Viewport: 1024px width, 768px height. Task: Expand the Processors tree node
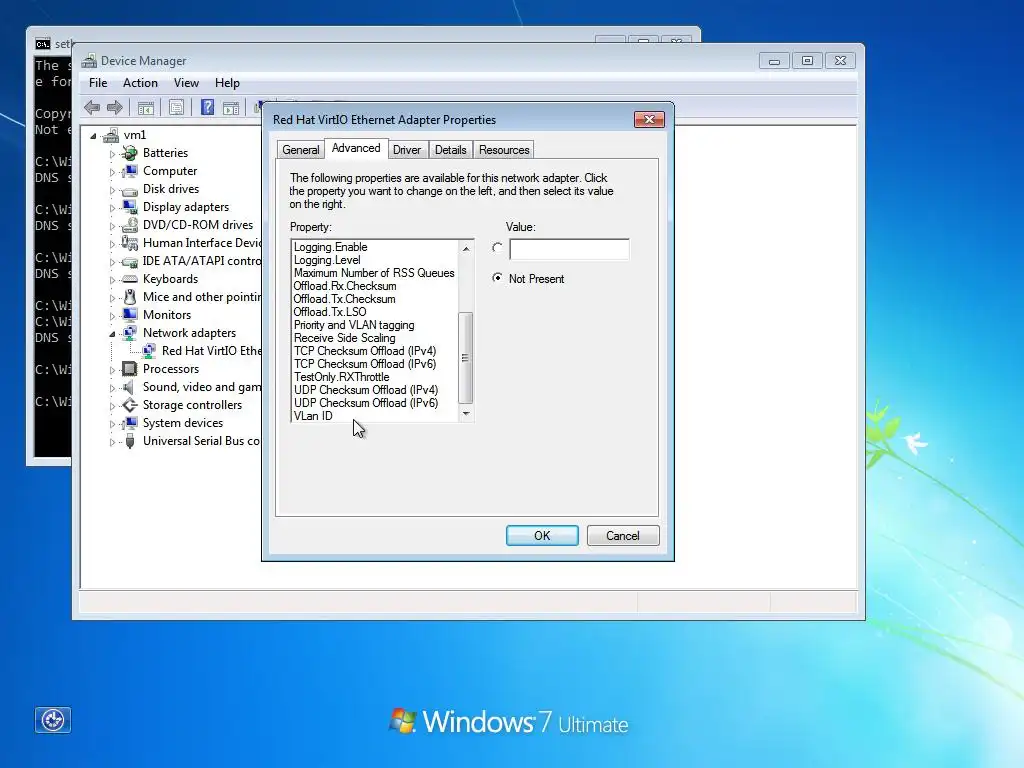[112, 370]
